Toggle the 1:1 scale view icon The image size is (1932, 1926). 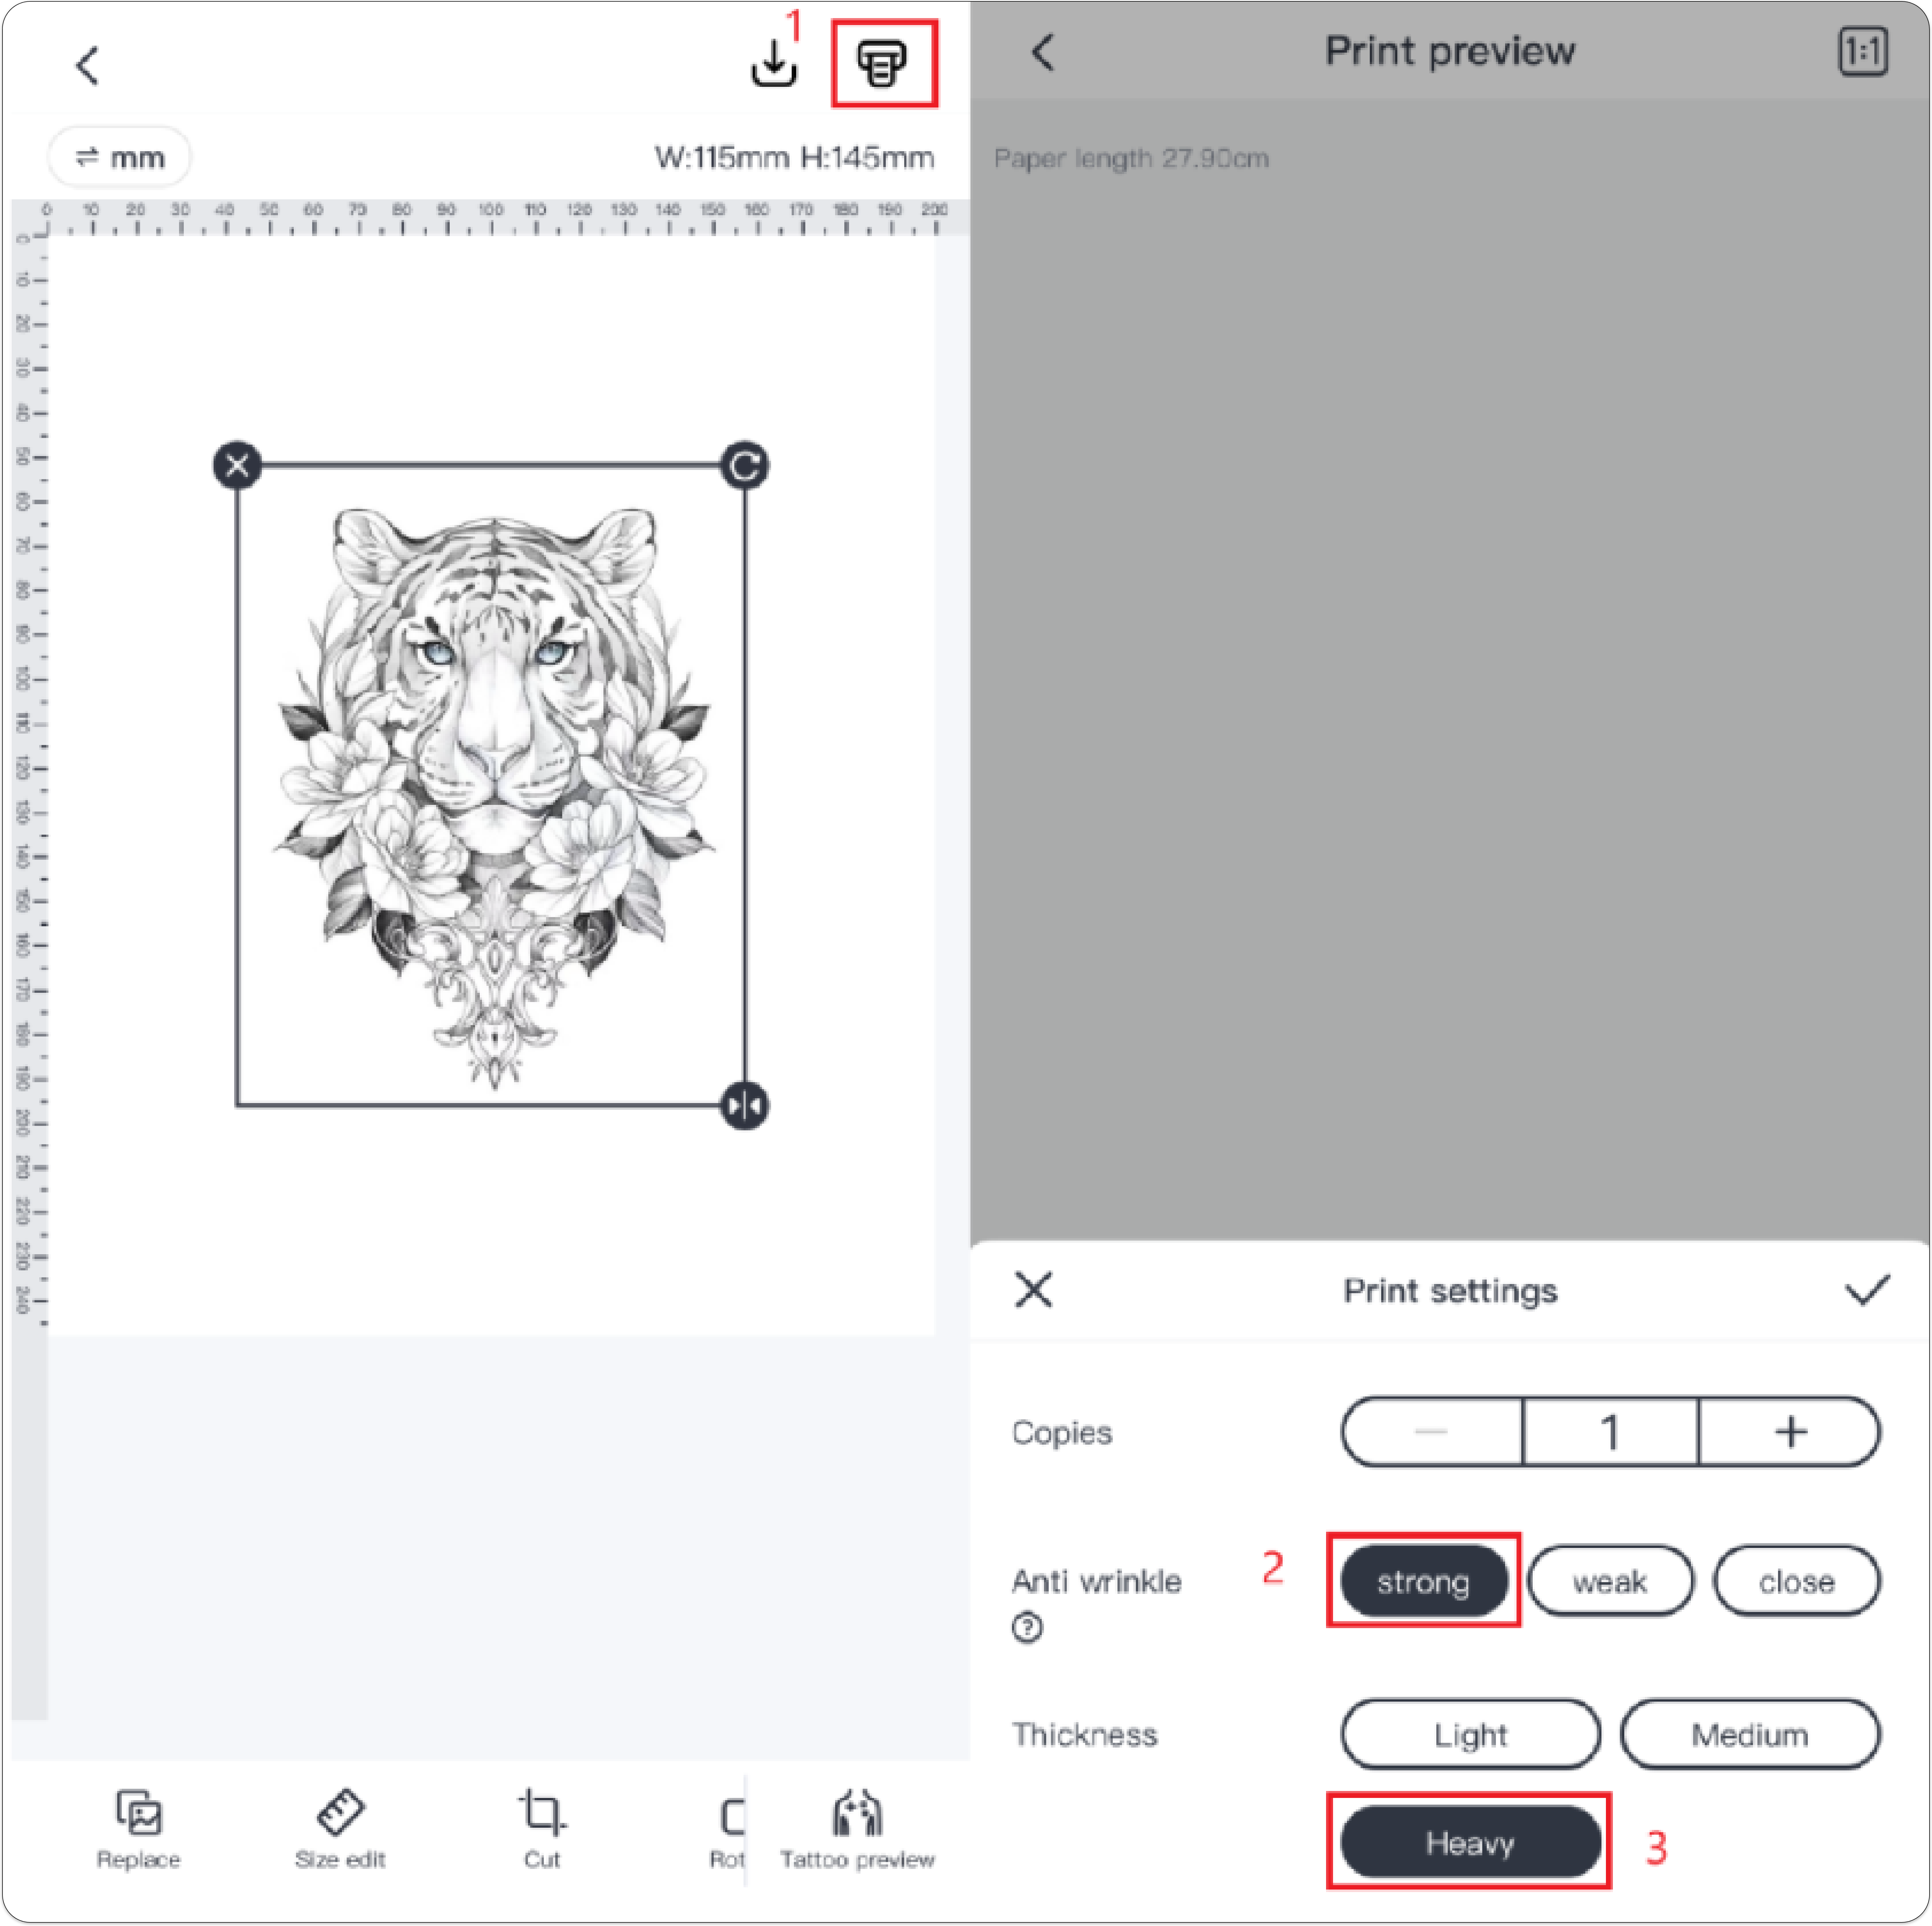pyautogui.click(x=1862, y=51)
